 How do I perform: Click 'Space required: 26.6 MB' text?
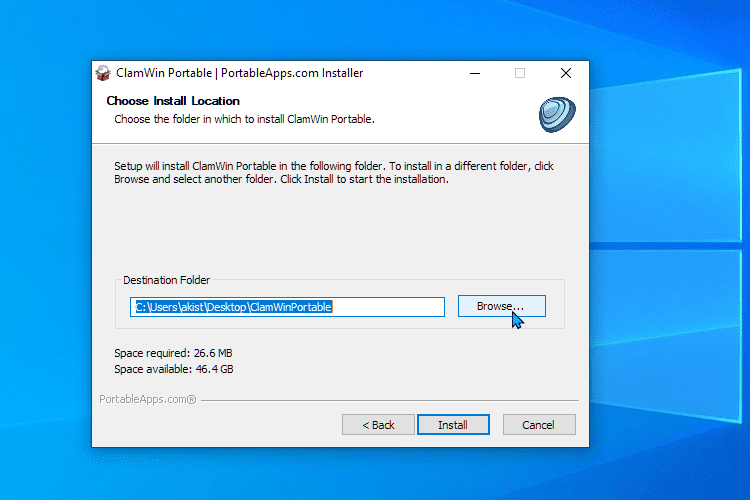pyautogui.click(x=173, y=353)
